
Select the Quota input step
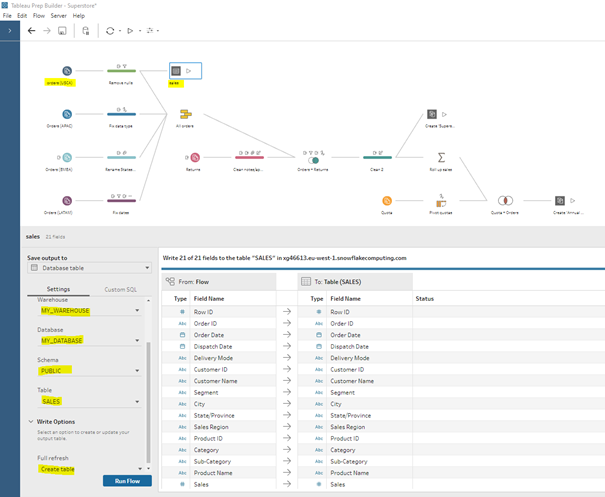click(x=387, y=201)
